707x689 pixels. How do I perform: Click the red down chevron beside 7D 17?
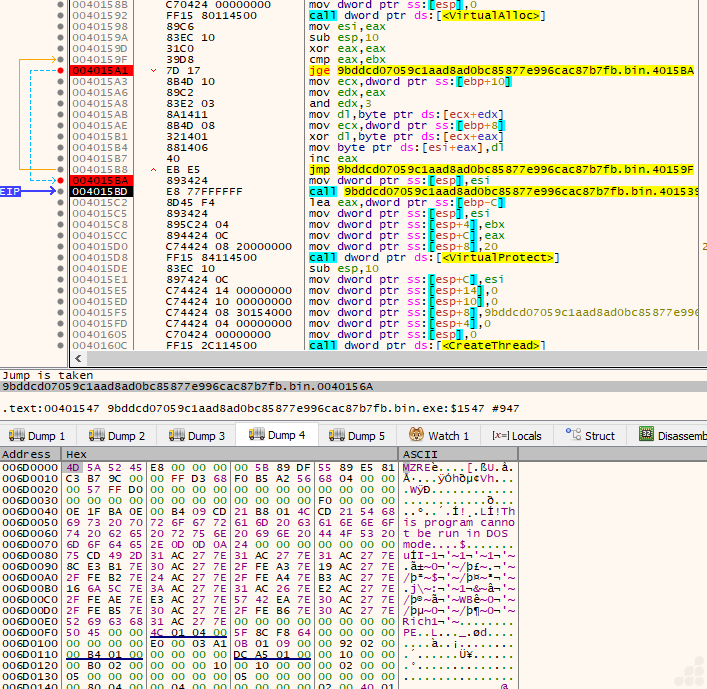153,71
